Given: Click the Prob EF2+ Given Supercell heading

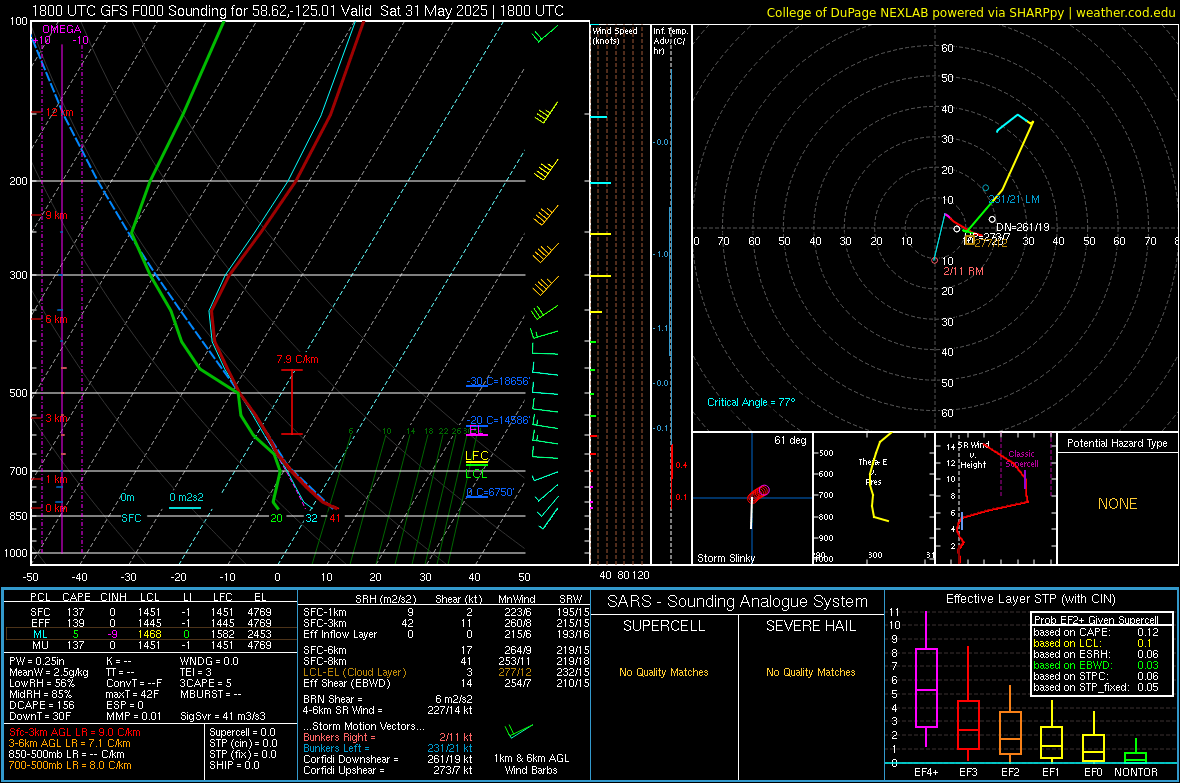Looking at the screenshot, I should click(1096, 620).
